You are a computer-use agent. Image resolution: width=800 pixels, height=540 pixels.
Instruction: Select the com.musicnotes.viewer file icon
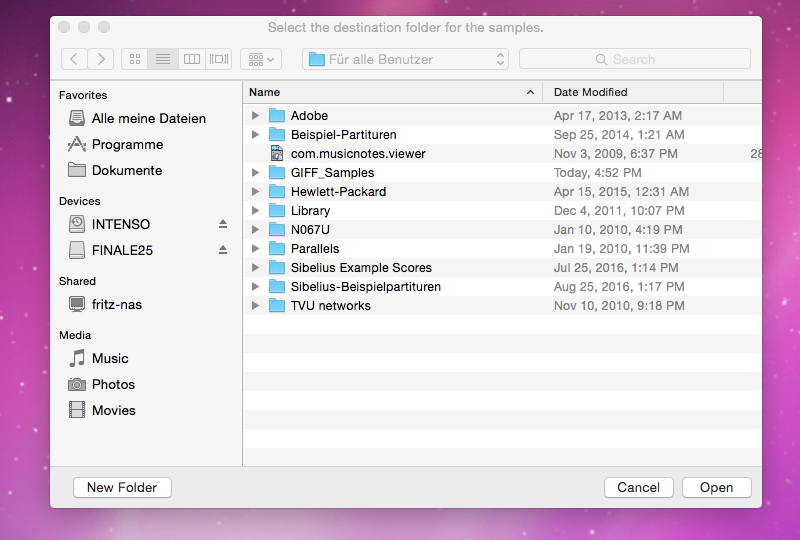point(277,154)
